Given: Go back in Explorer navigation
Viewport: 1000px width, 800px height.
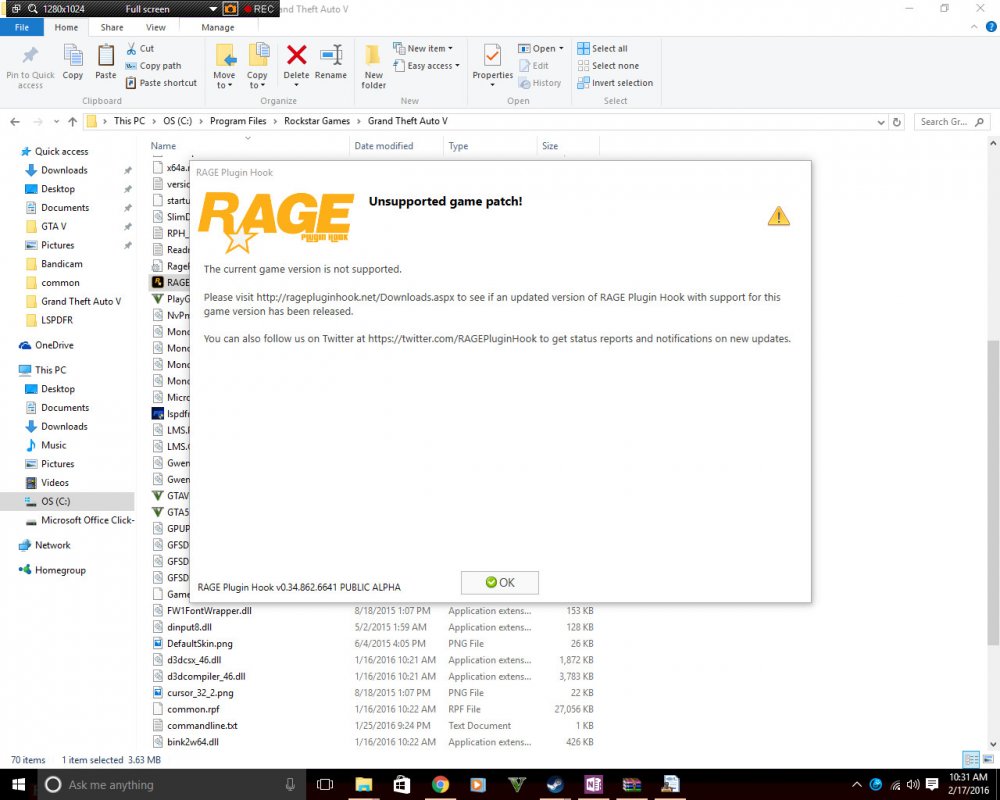Looking at the screenshot, I should 15,121.
